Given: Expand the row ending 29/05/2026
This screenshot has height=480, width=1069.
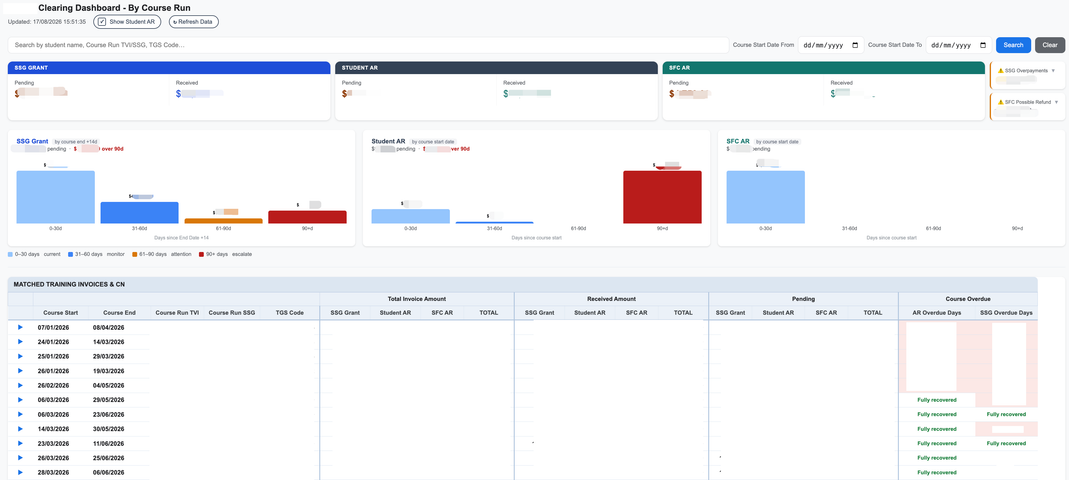Looking at the screenshot, I should pos(20,400).
